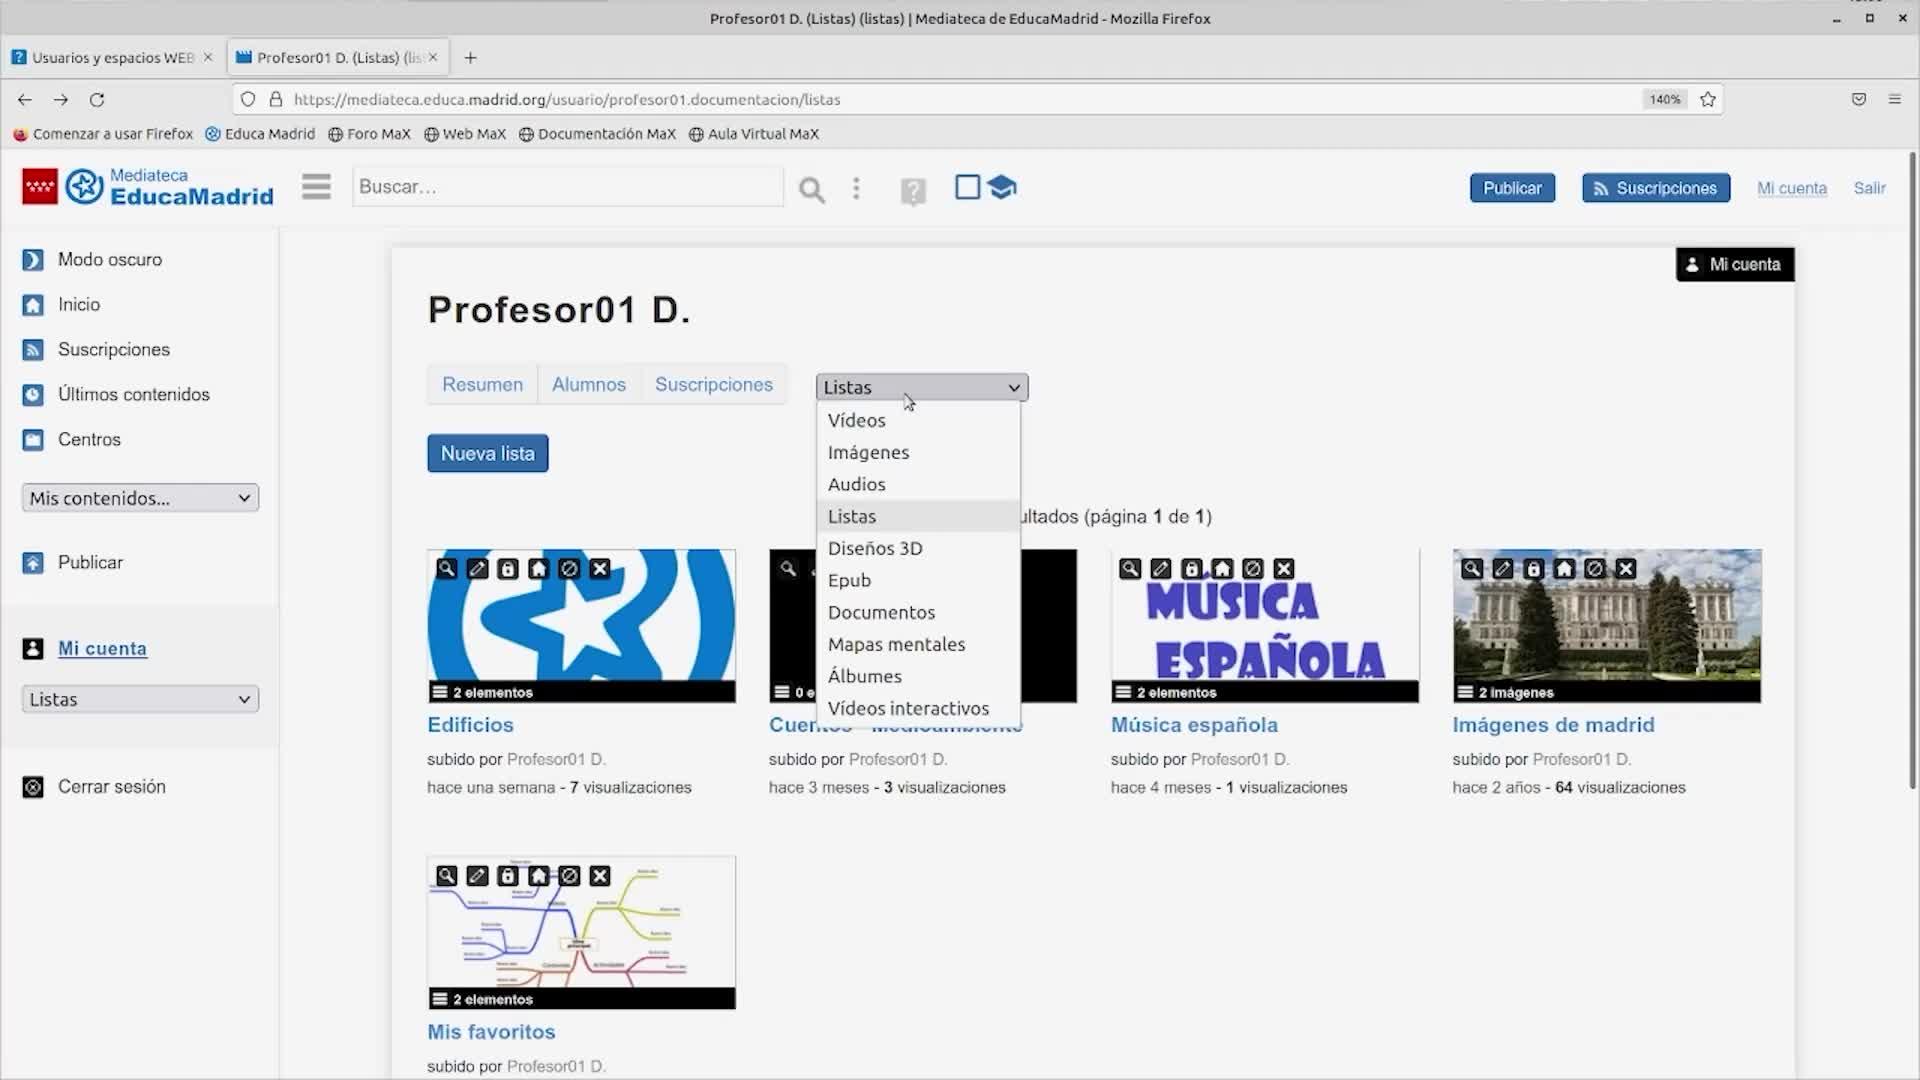Image resolution: width=1920 pixels, height=1080 pixels.
Task: Click the padlock icon on Música española thumbnail
Action: pyautogui.click(x=1191, y=569)
